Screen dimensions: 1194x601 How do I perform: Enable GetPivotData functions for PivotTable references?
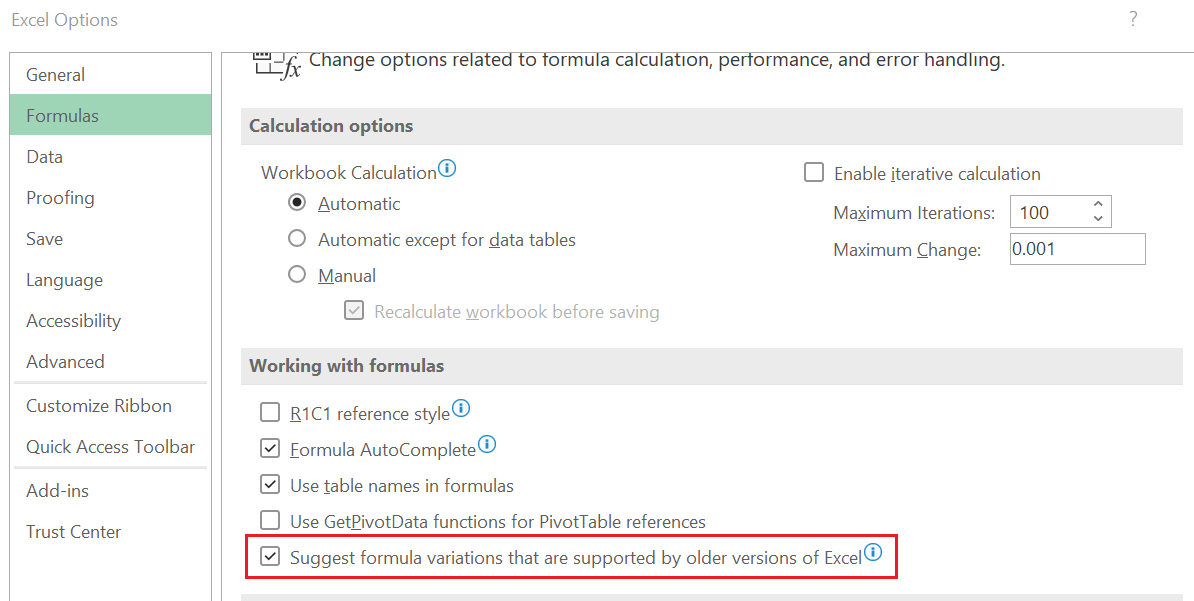(270, 520)
